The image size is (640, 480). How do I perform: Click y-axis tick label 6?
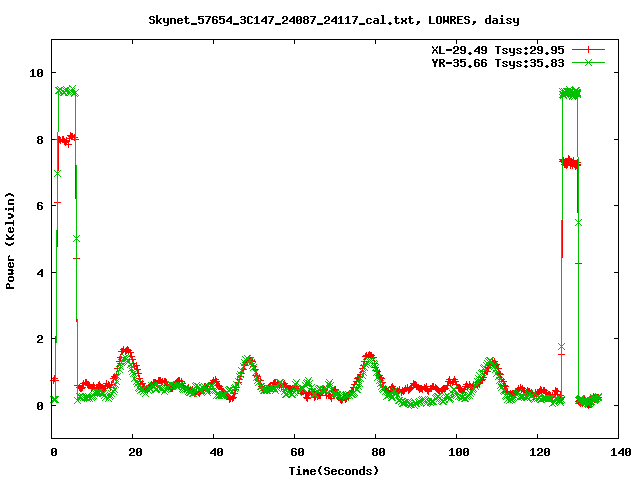pyautogui.click(x=40, y=206)
